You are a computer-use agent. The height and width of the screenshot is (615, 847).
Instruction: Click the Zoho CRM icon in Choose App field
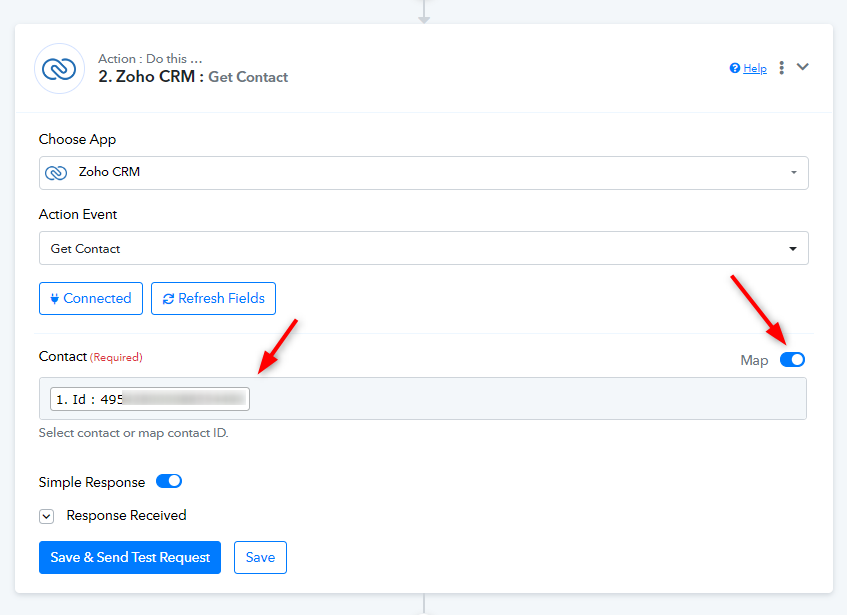(x=56, y=173)
